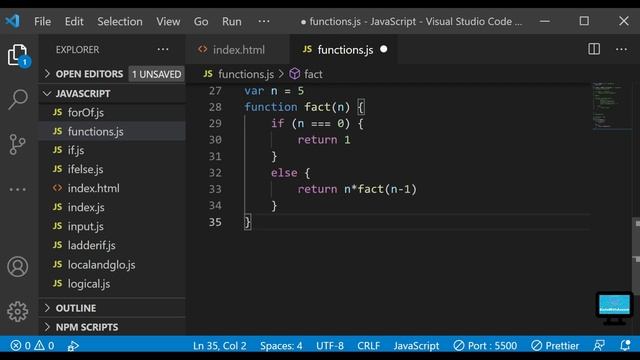Open ladderif.js in explorer

(112, 245)
